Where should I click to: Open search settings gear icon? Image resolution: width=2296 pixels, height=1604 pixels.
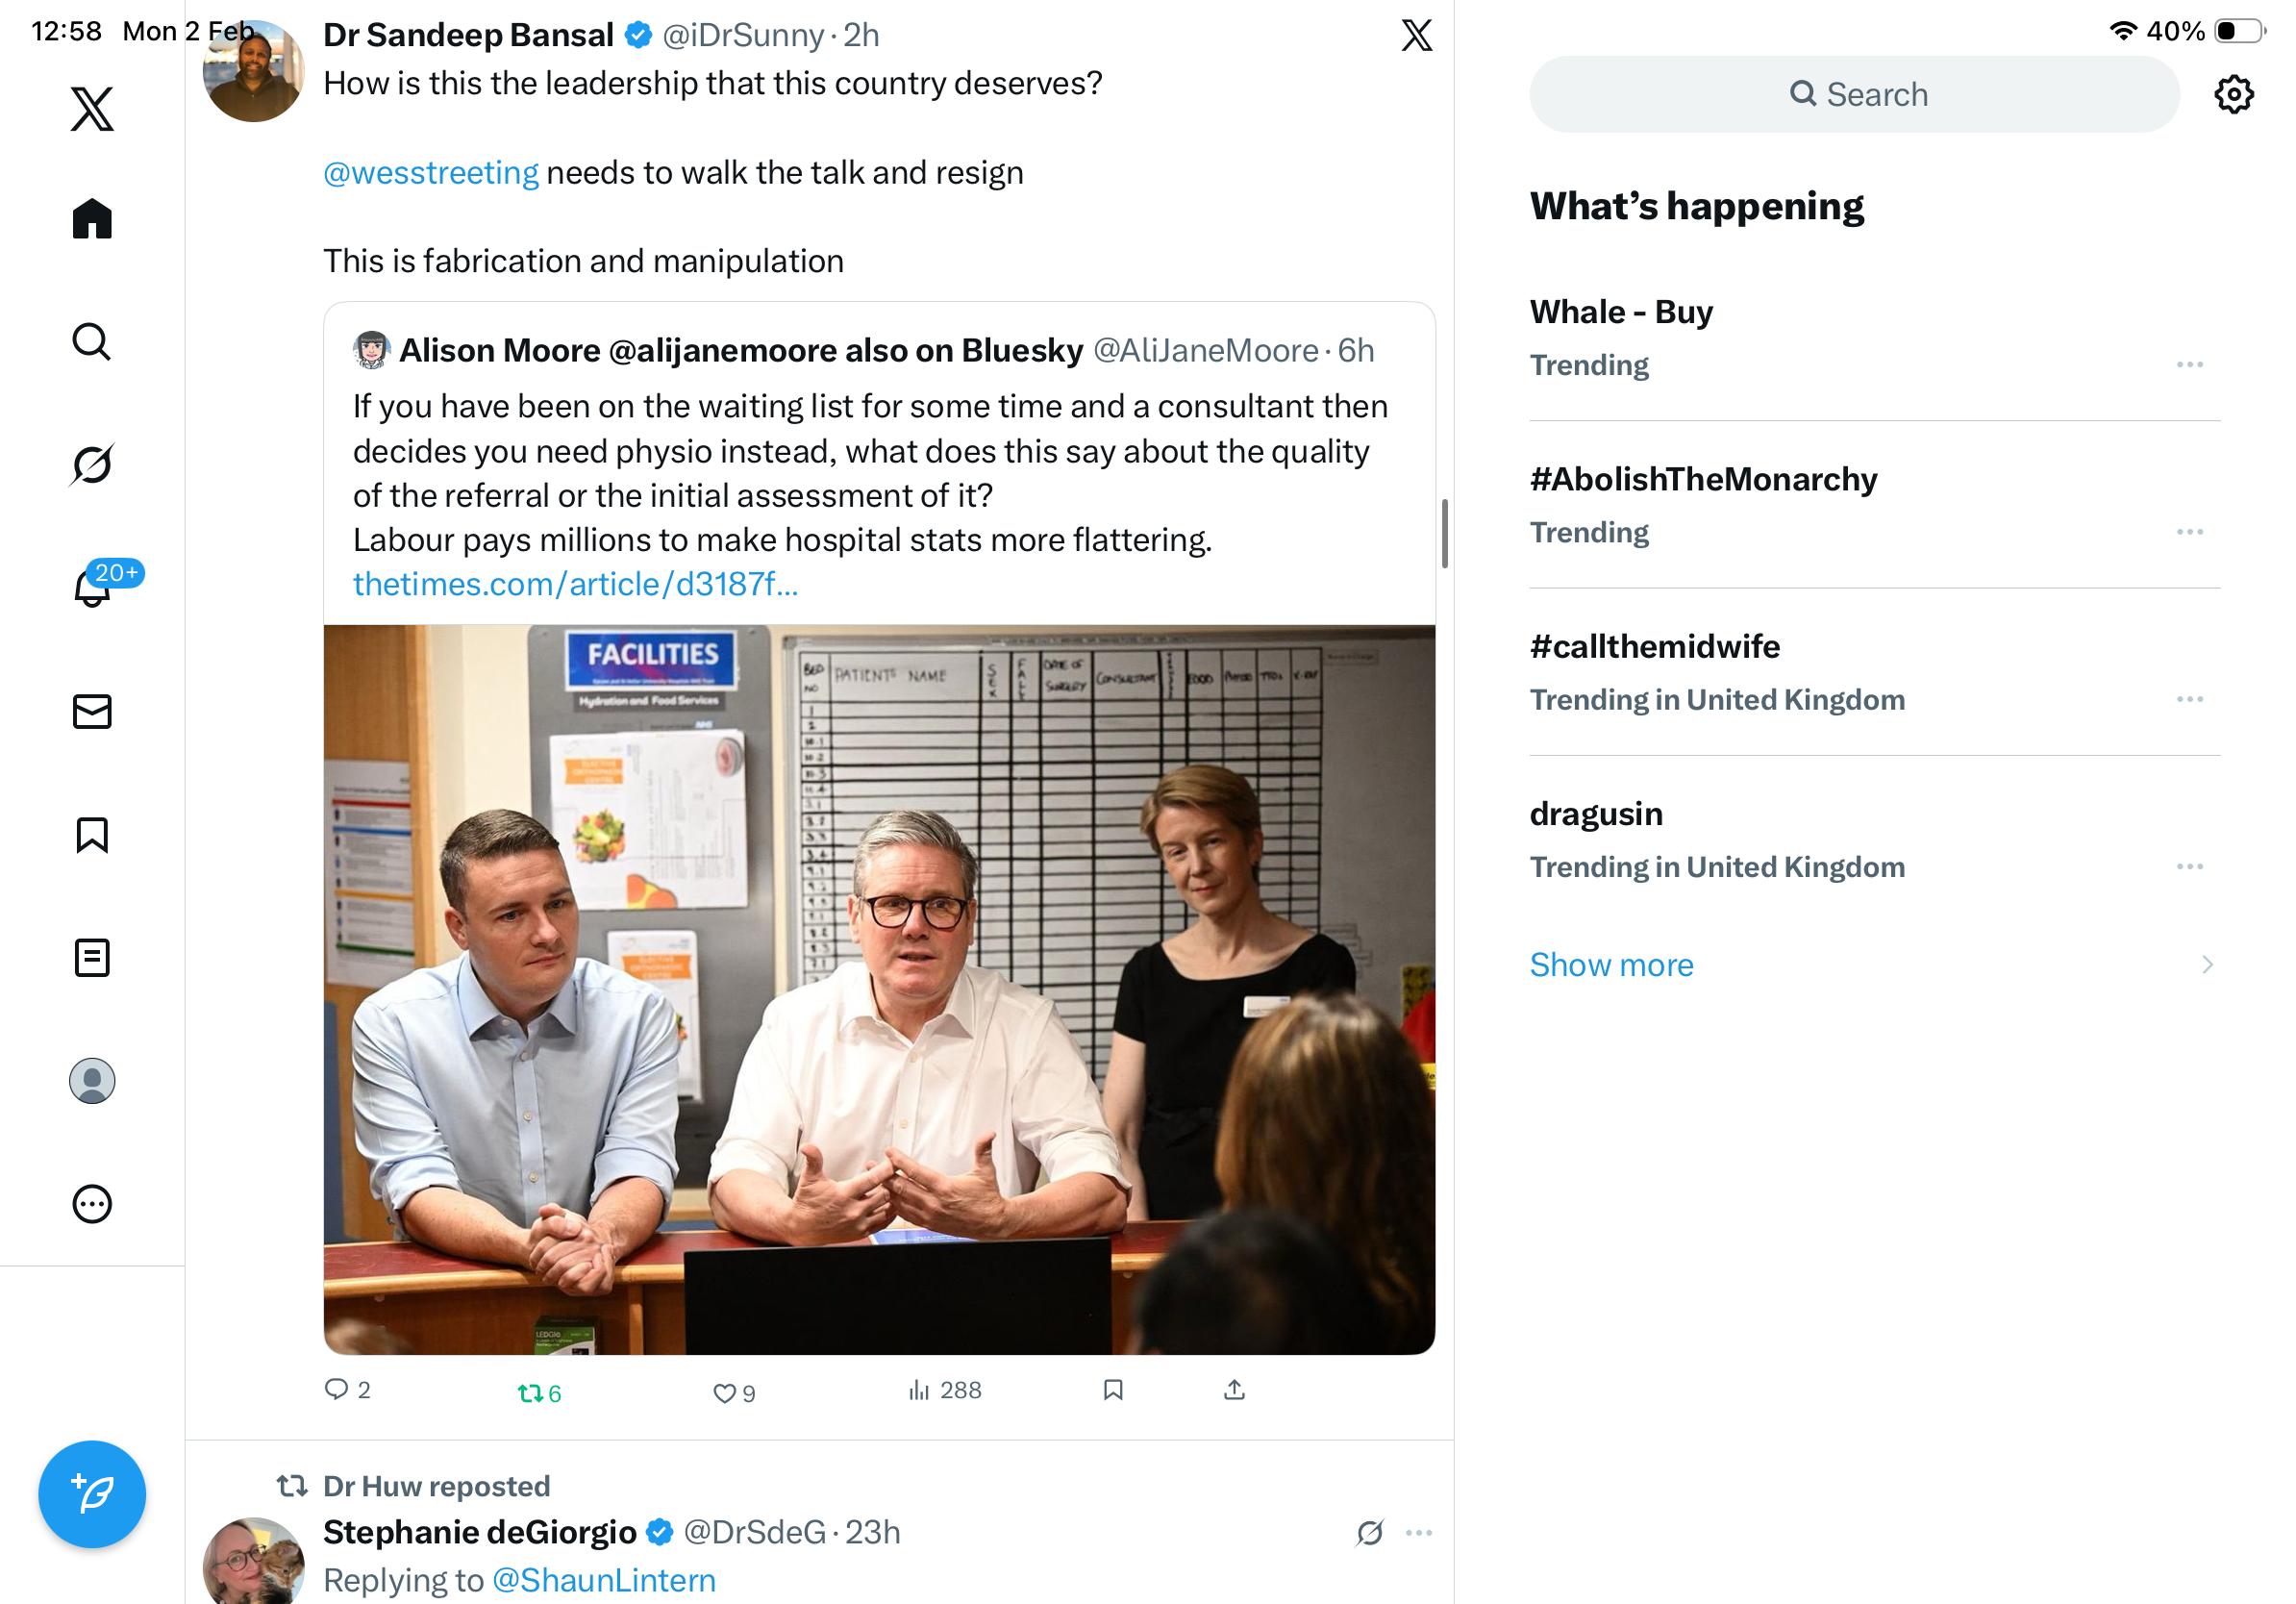pyautogui.click(x=2233, y=94)
